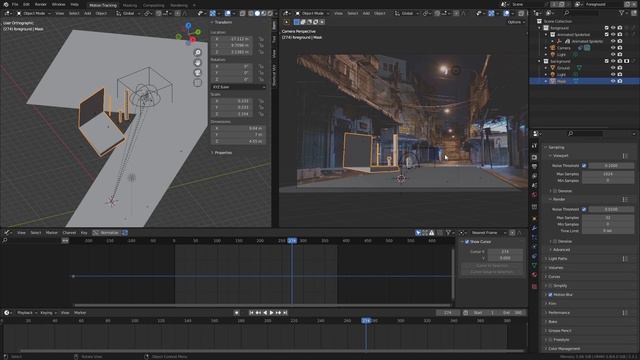Collapse the Sampling panel
Viewport: 640px width, 360px height.
pyautogui.click(x=556, y=147)
